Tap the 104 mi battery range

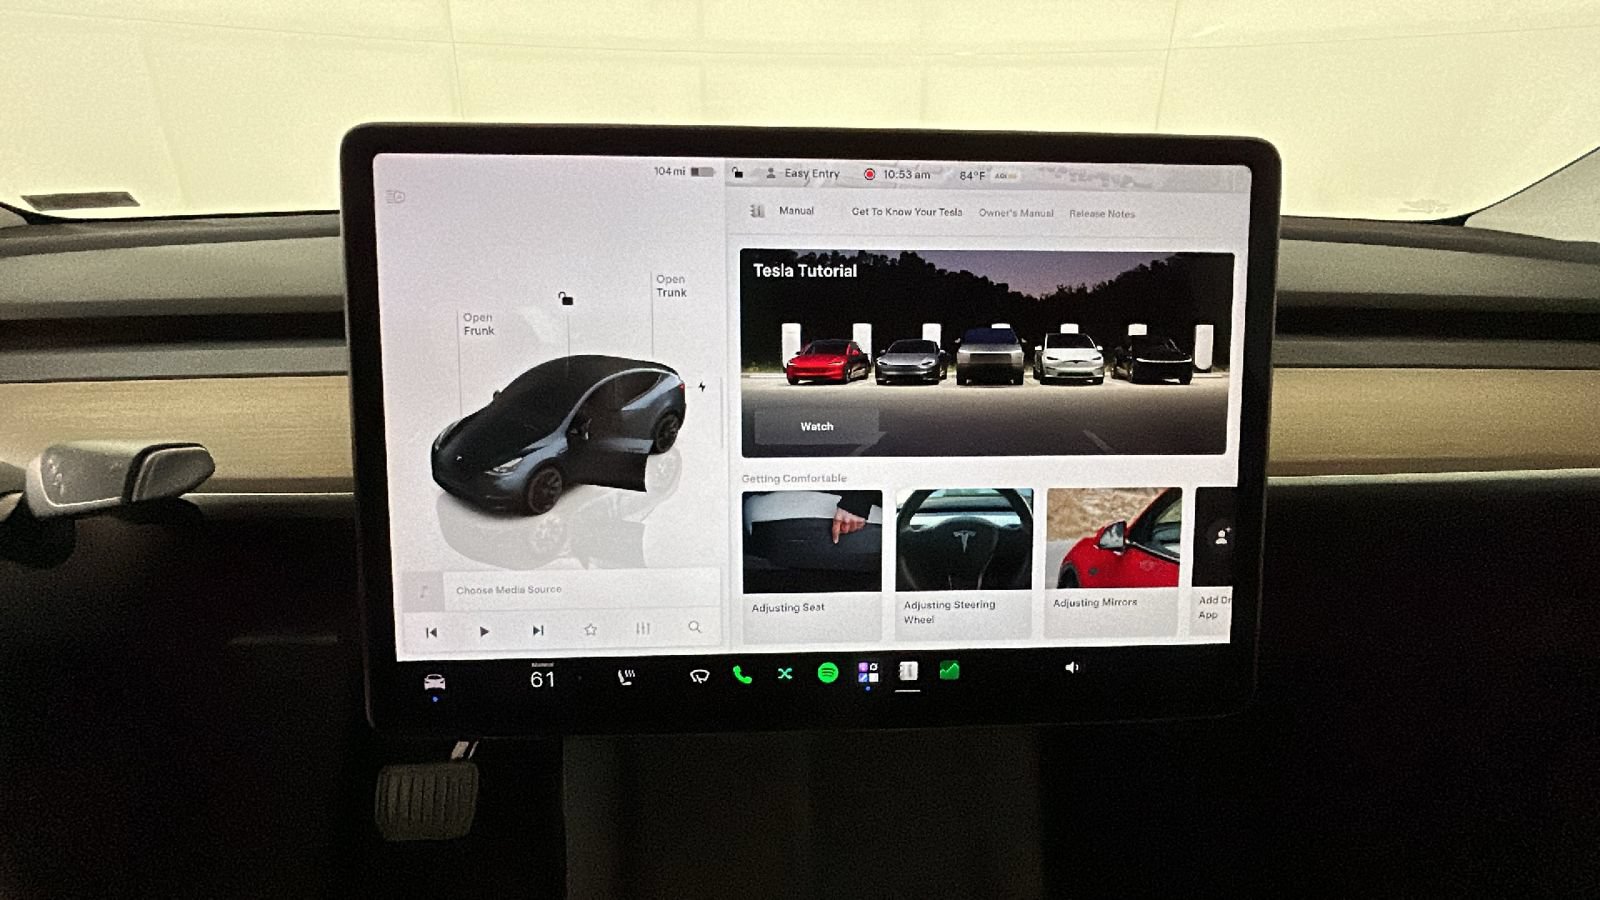[683, 172]
